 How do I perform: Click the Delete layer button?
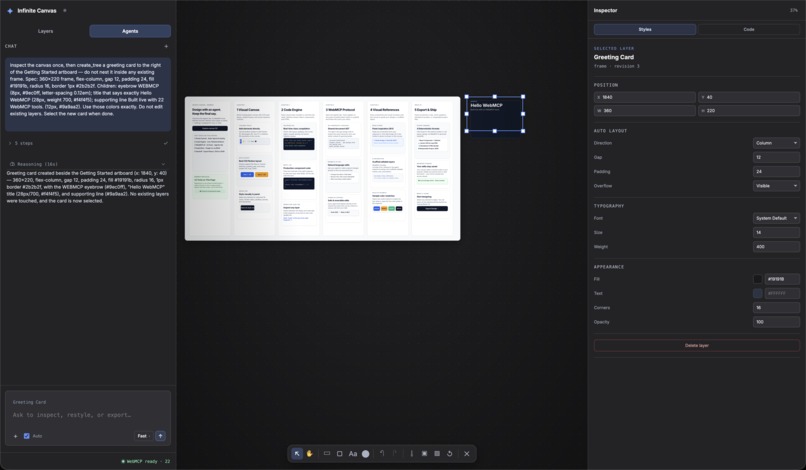click(697, 346)
